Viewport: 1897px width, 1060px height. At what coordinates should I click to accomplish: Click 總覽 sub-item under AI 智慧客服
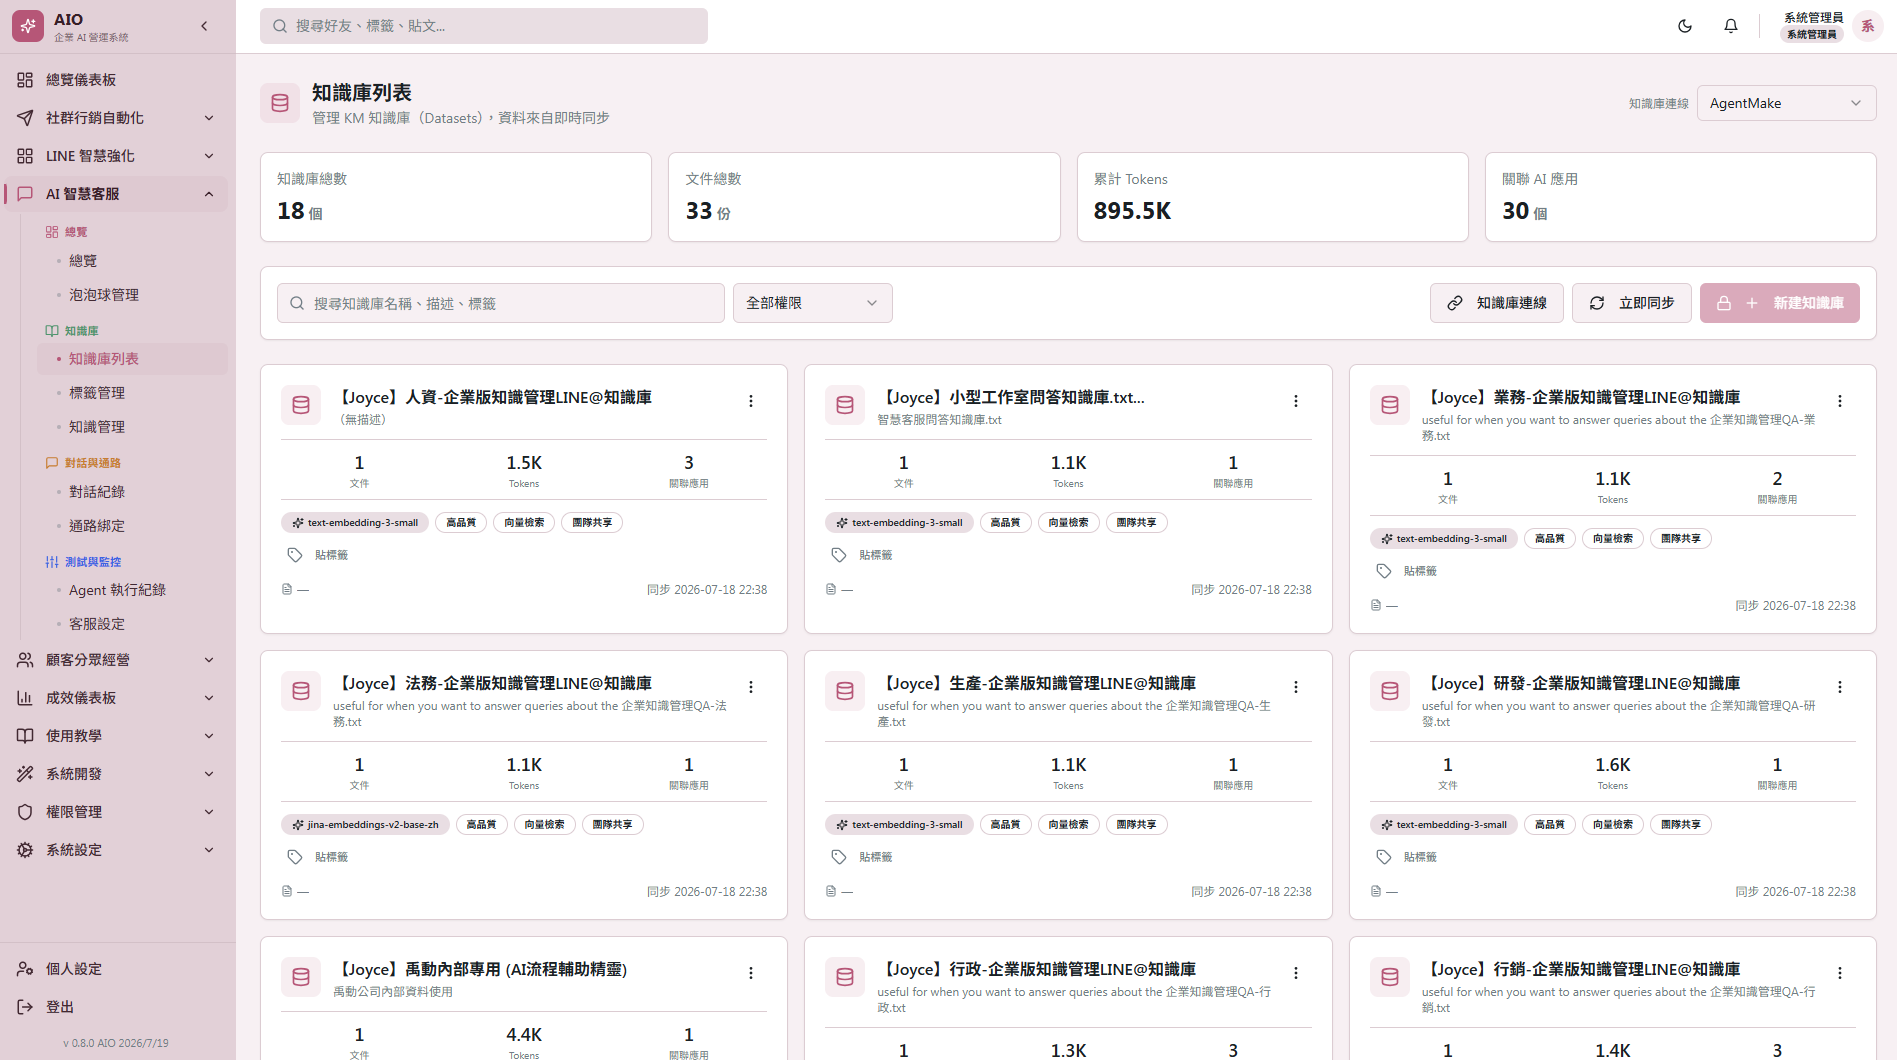133,261
